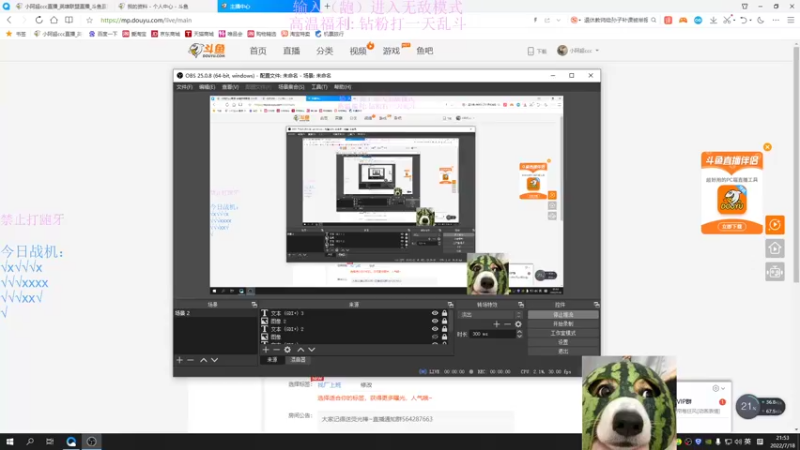The width and height of the screenshot is (800, 450).
Task: Toggle visibility of 图像 2 source
Action: [435, 321]
